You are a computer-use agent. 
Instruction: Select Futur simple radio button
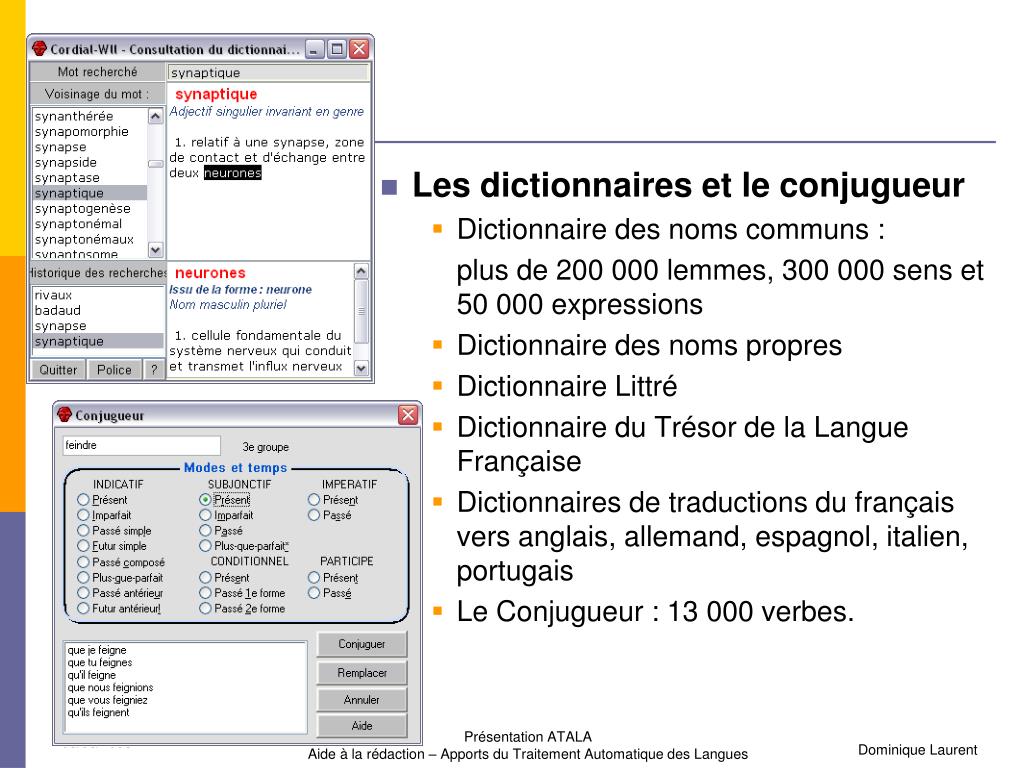click(83, 546)
